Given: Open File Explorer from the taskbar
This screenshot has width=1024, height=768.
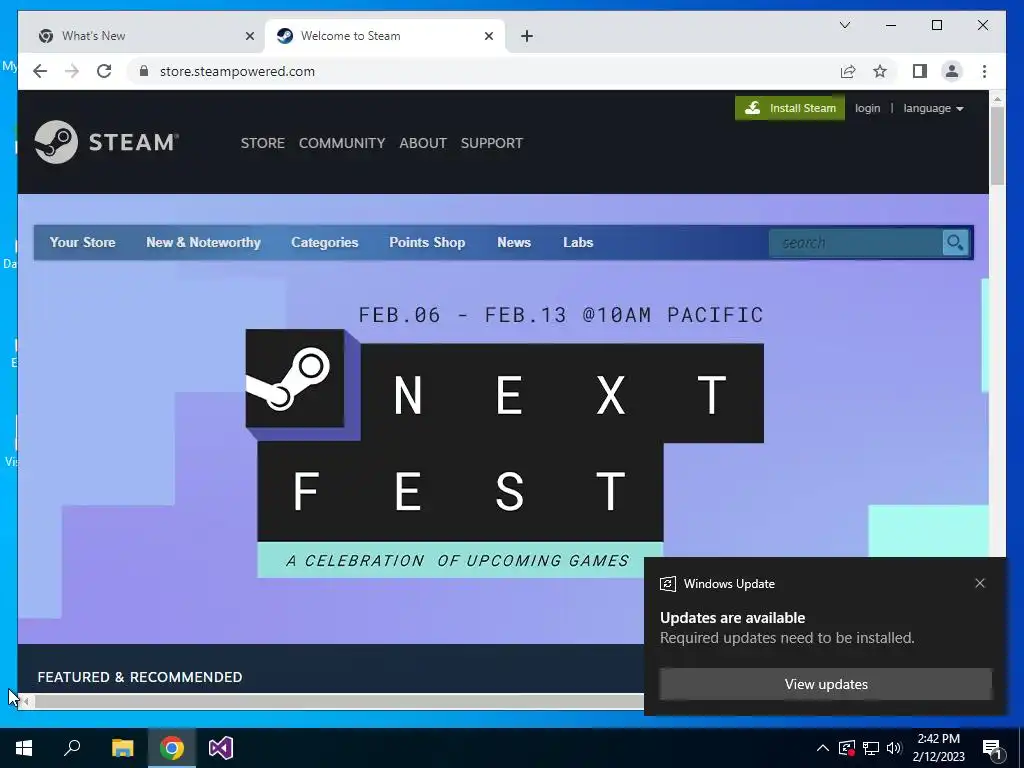Looking at the screenshot, I should (x=122, y=748).
